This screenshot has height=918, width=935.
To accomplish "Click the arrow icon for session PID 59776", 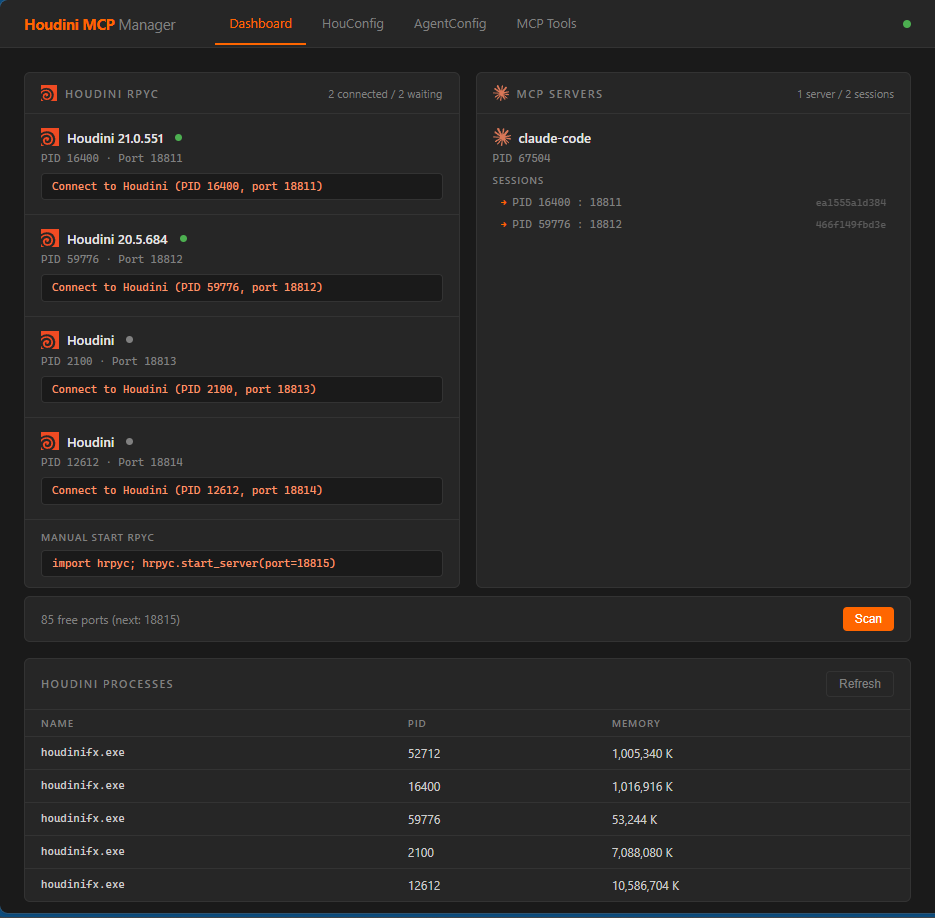I will (504, 224).
